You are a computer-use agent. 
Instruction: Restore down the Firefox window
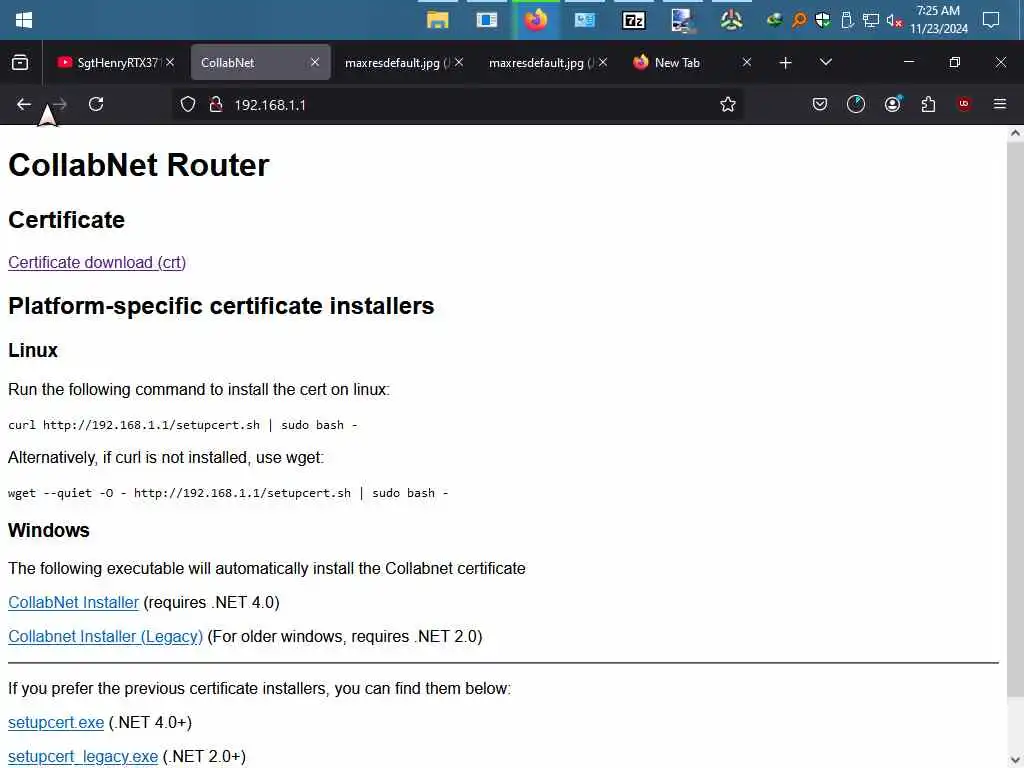tap(955, 62)
